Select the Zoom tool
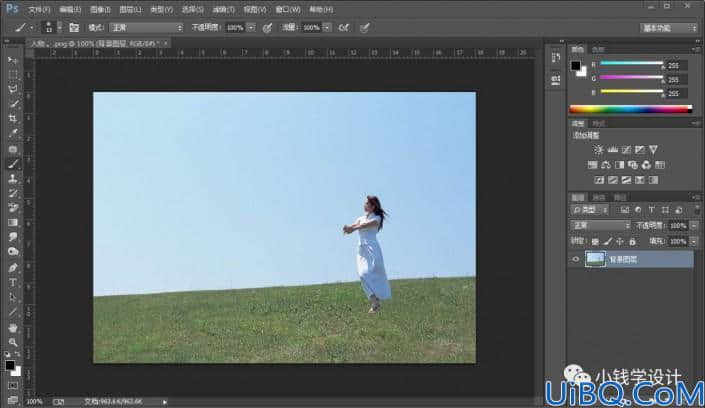705x408 pixels. [13, 343]
